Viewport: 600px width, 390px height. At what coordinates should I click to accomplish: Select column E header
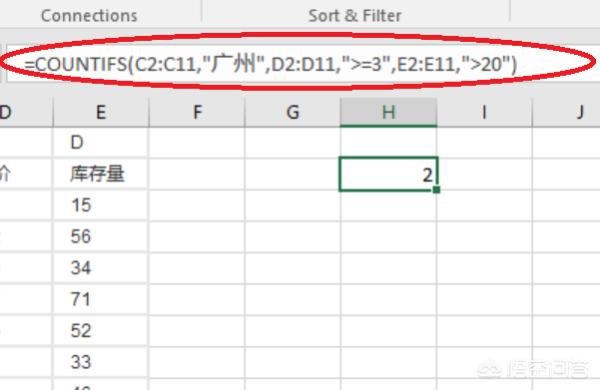tap(101, 112)
